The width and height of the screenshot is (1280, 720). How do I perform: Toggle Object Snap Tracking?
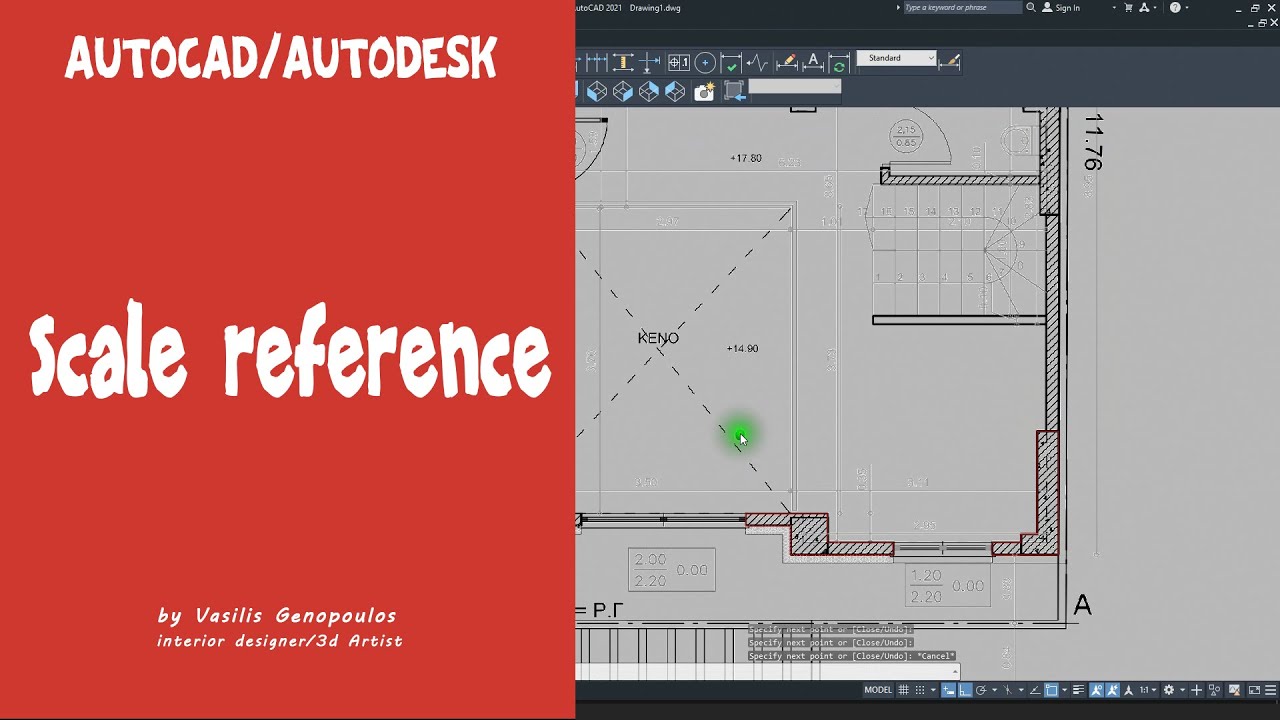[x=1035, y=690]
